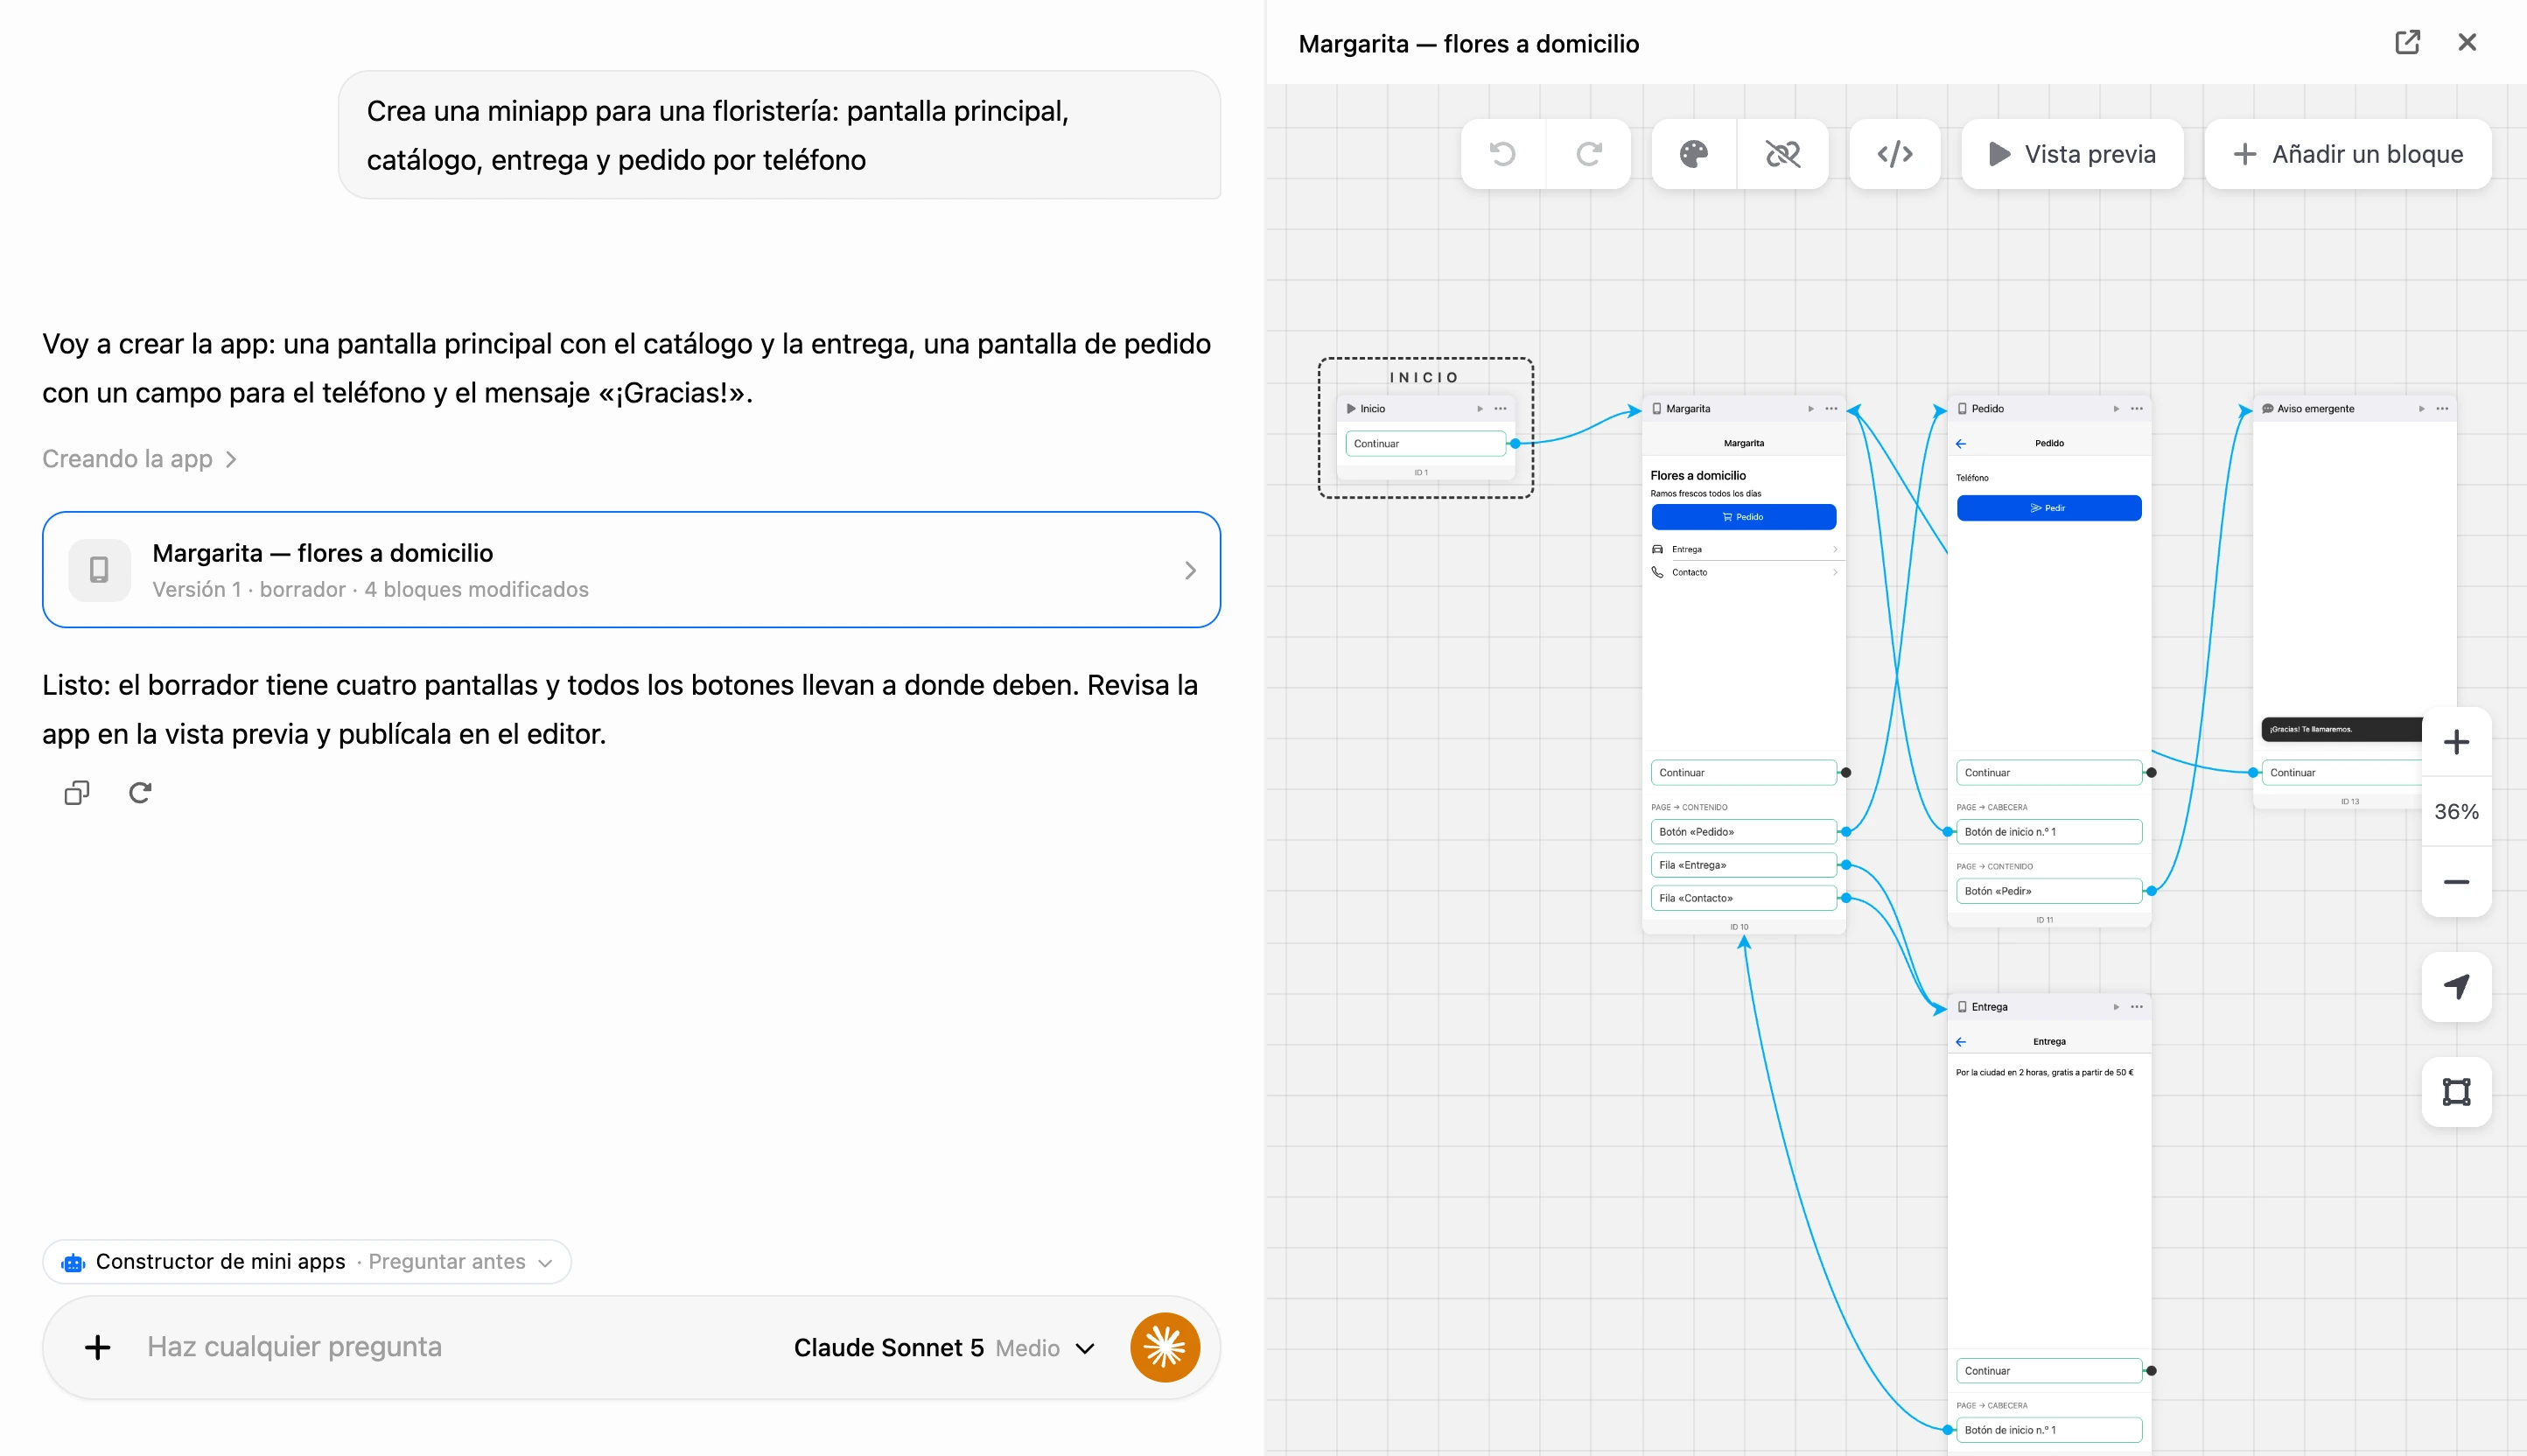Viewport: 2527px width, 1456px height.
Task: Open the app in a new window icon
Action: pyautogui.click(x=2407, y=42)
